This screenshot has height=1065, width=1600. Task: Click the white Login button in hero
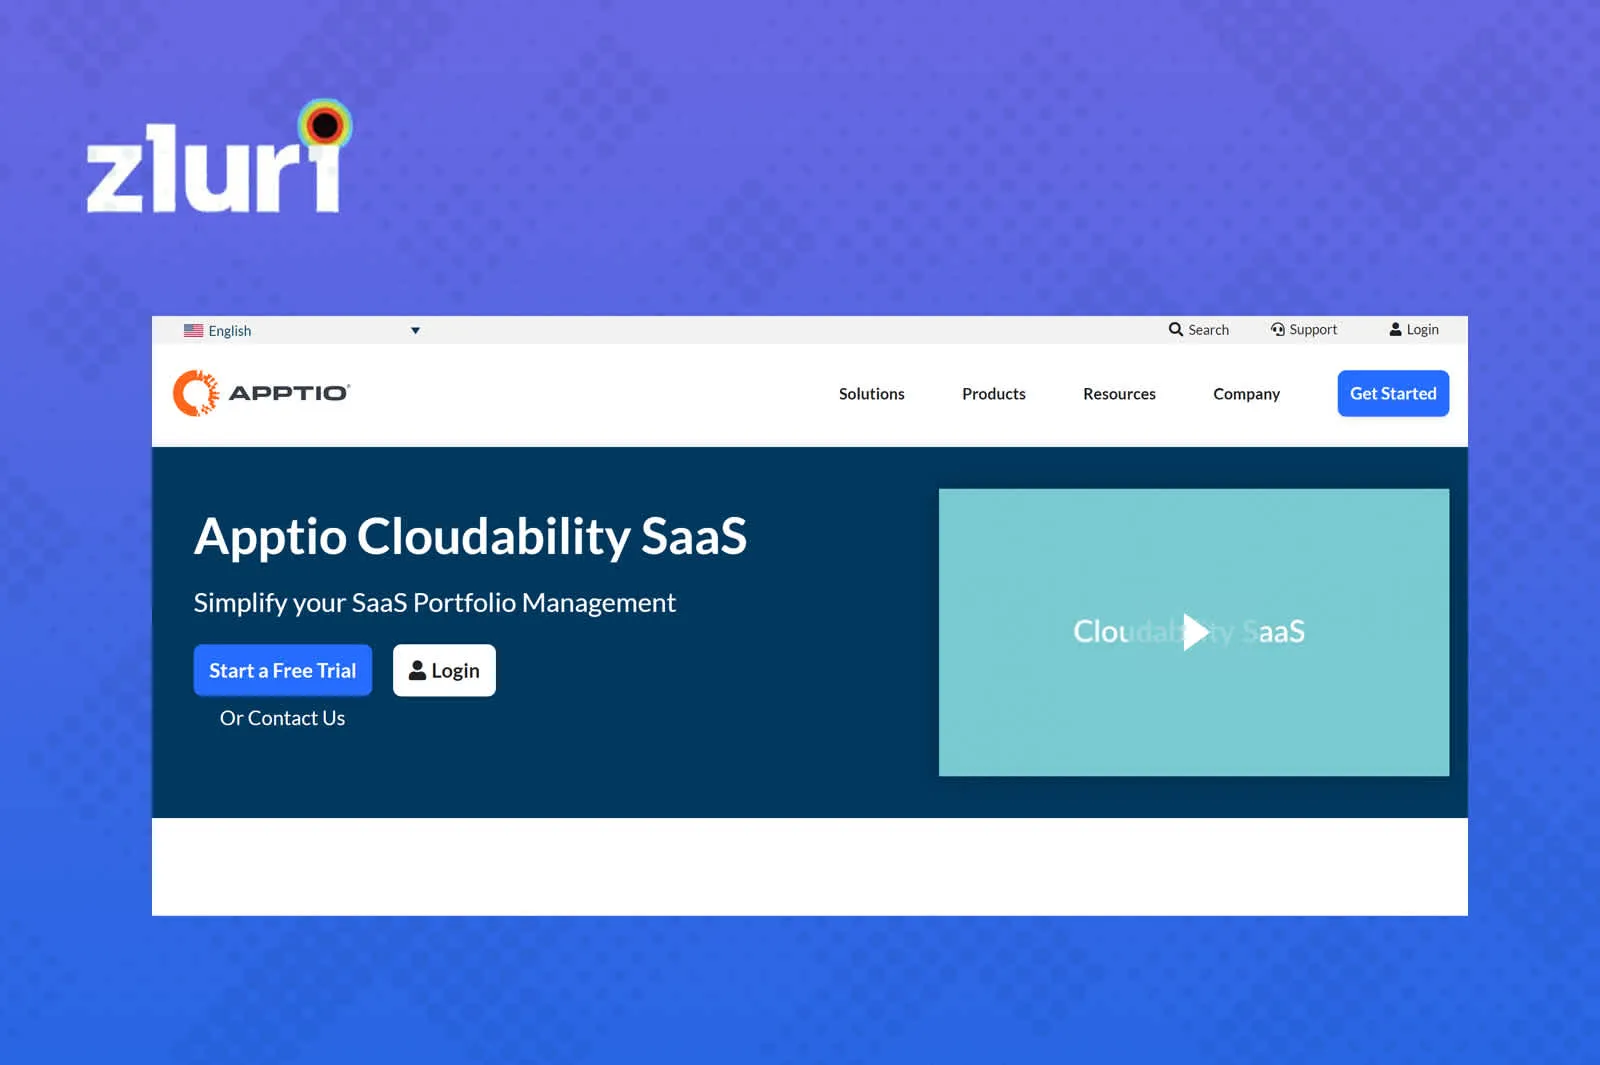pos(444,670)
